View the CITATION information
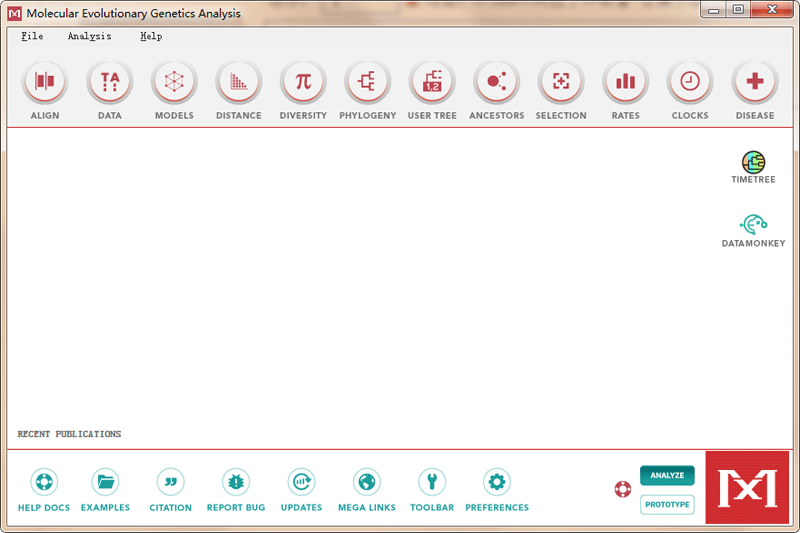This screenshot has height=533, width=800. (x=170, y=482)
